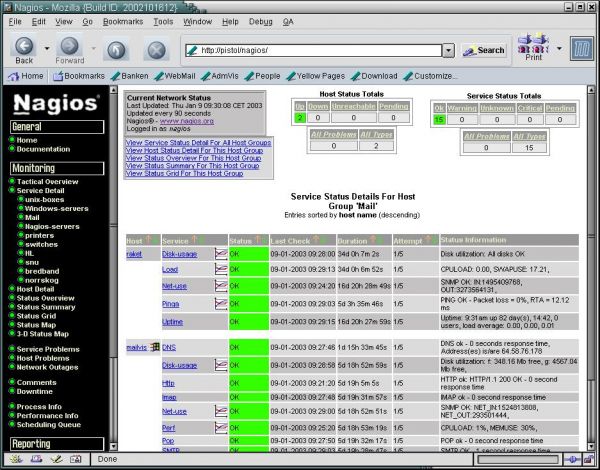This screenshot has height=470, width=600.
Task: Open the dropdown arrow beside Print
Action: point(560,48)
